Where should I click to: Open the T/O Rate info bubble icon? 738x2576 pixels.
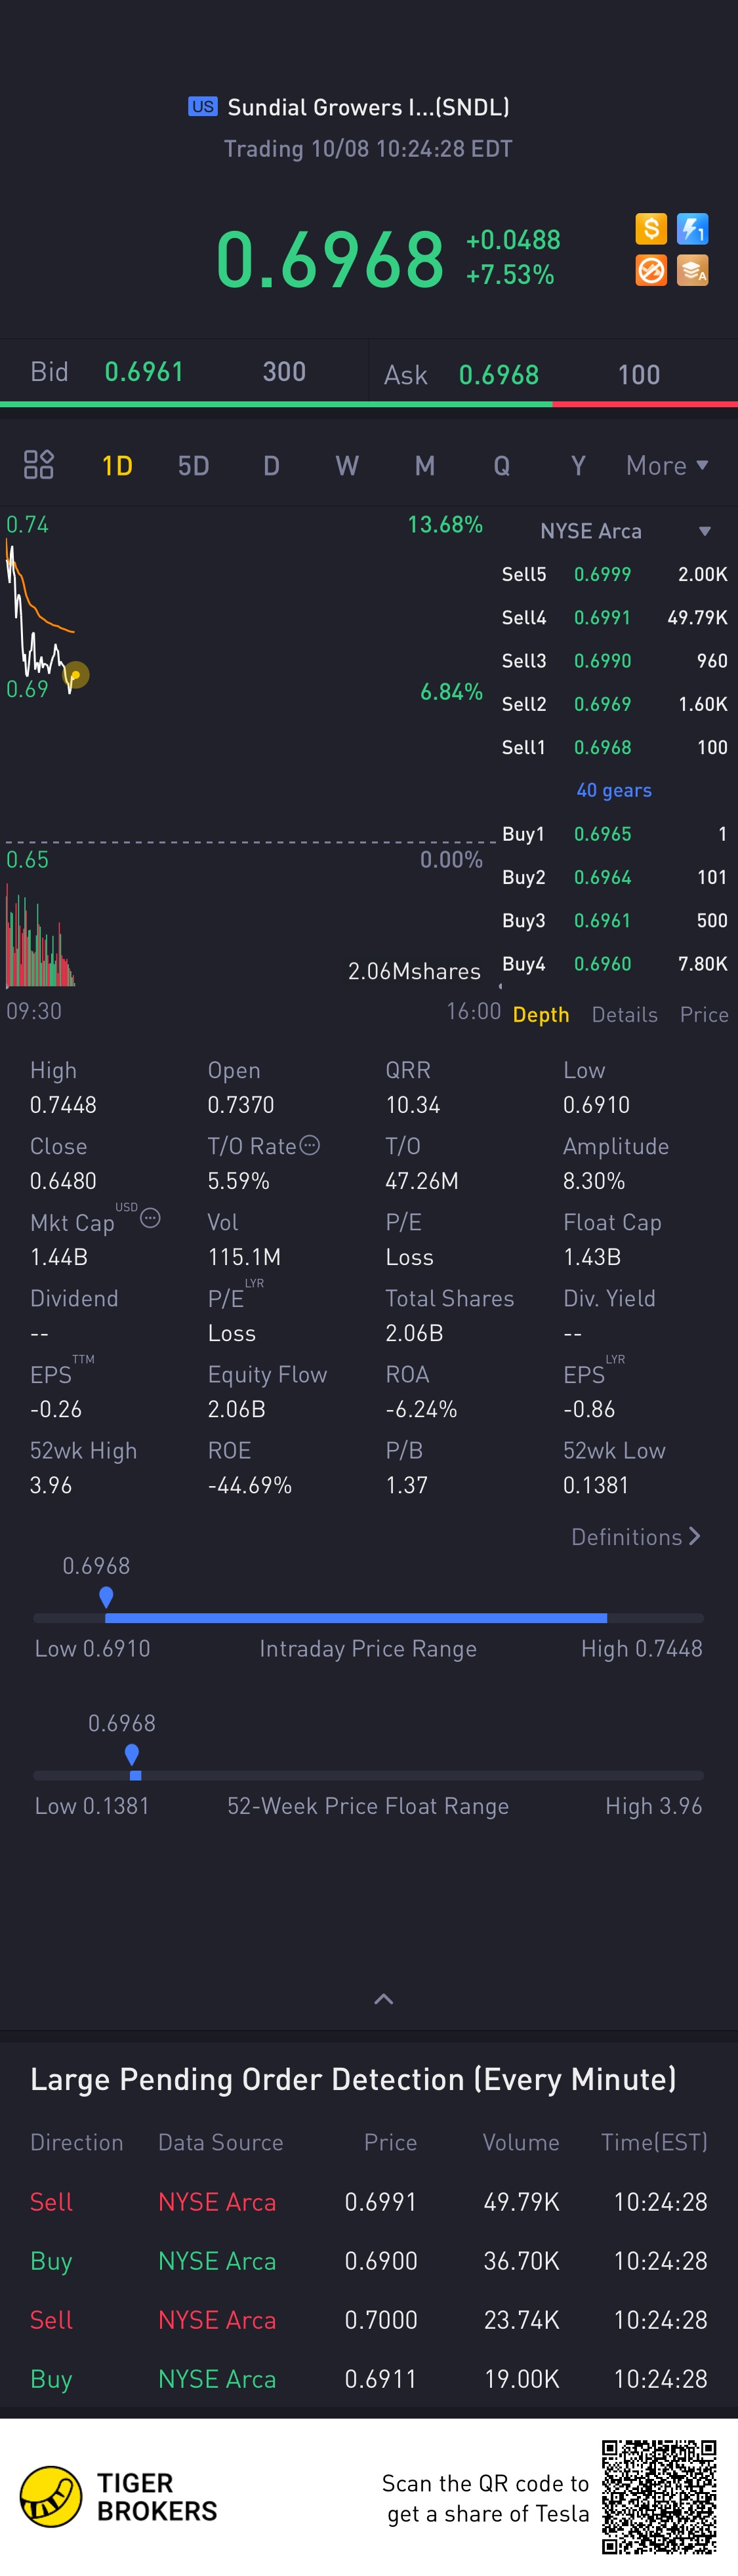(x=310, y=1145)
